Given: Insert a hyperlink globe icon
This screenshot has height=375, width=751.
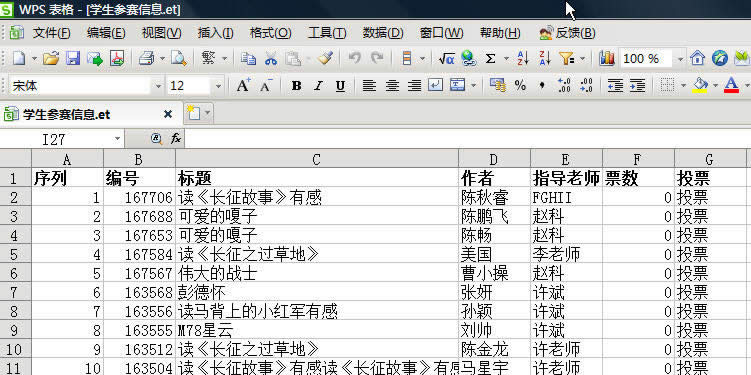Looking at the screenshot, I should 468,58.
